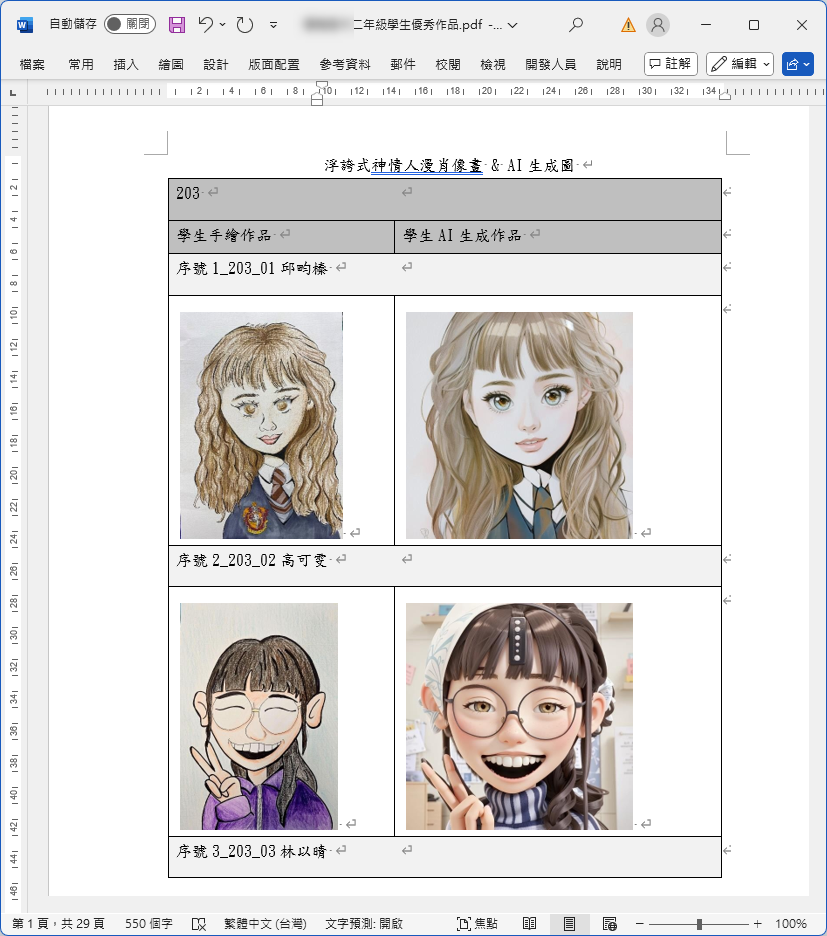Viewport: 827px width, 936px height.
Task: Open the 說明 ribbon tab
Action: [608, 64]
